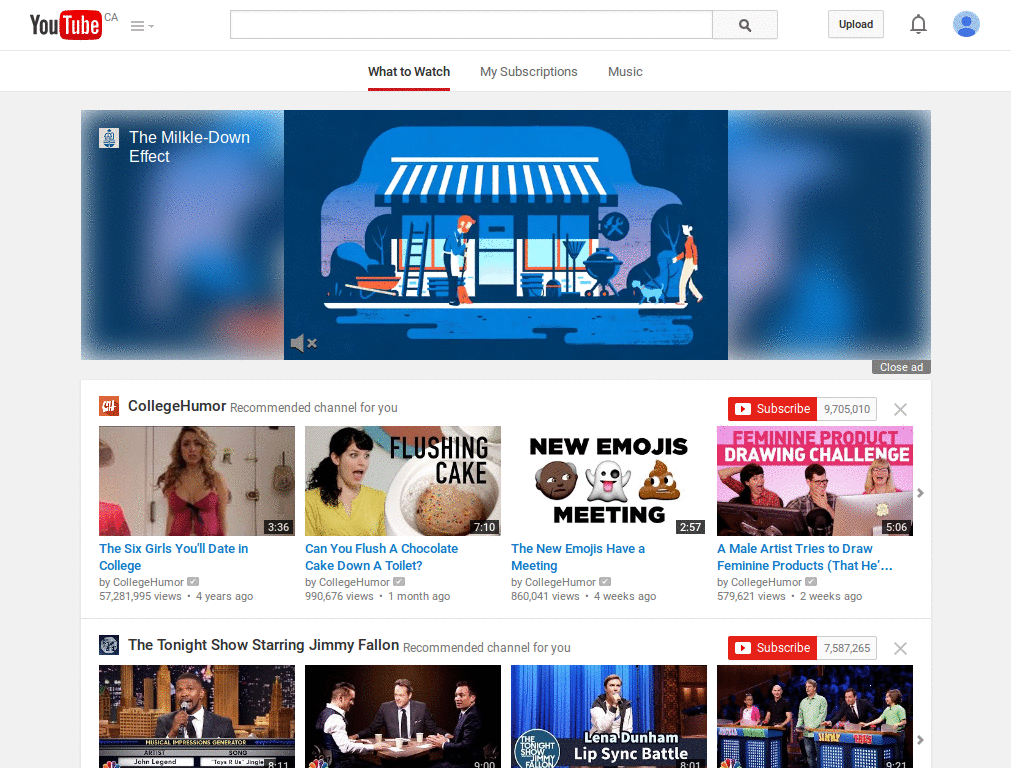
Task: Dismiss the Tonight Show recommendation
Action: coord(900,648)
